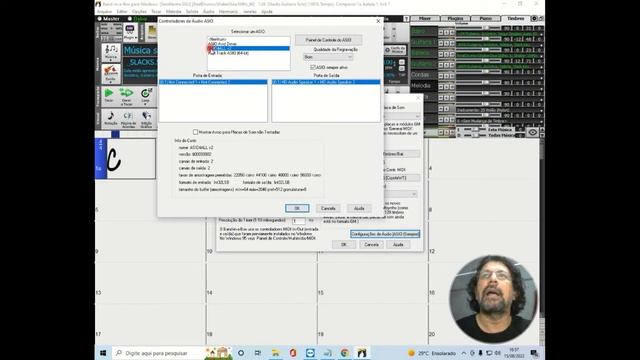
Task: Click Cancela in the ASIO drivers dialog
Action: (x=328, y=208)
